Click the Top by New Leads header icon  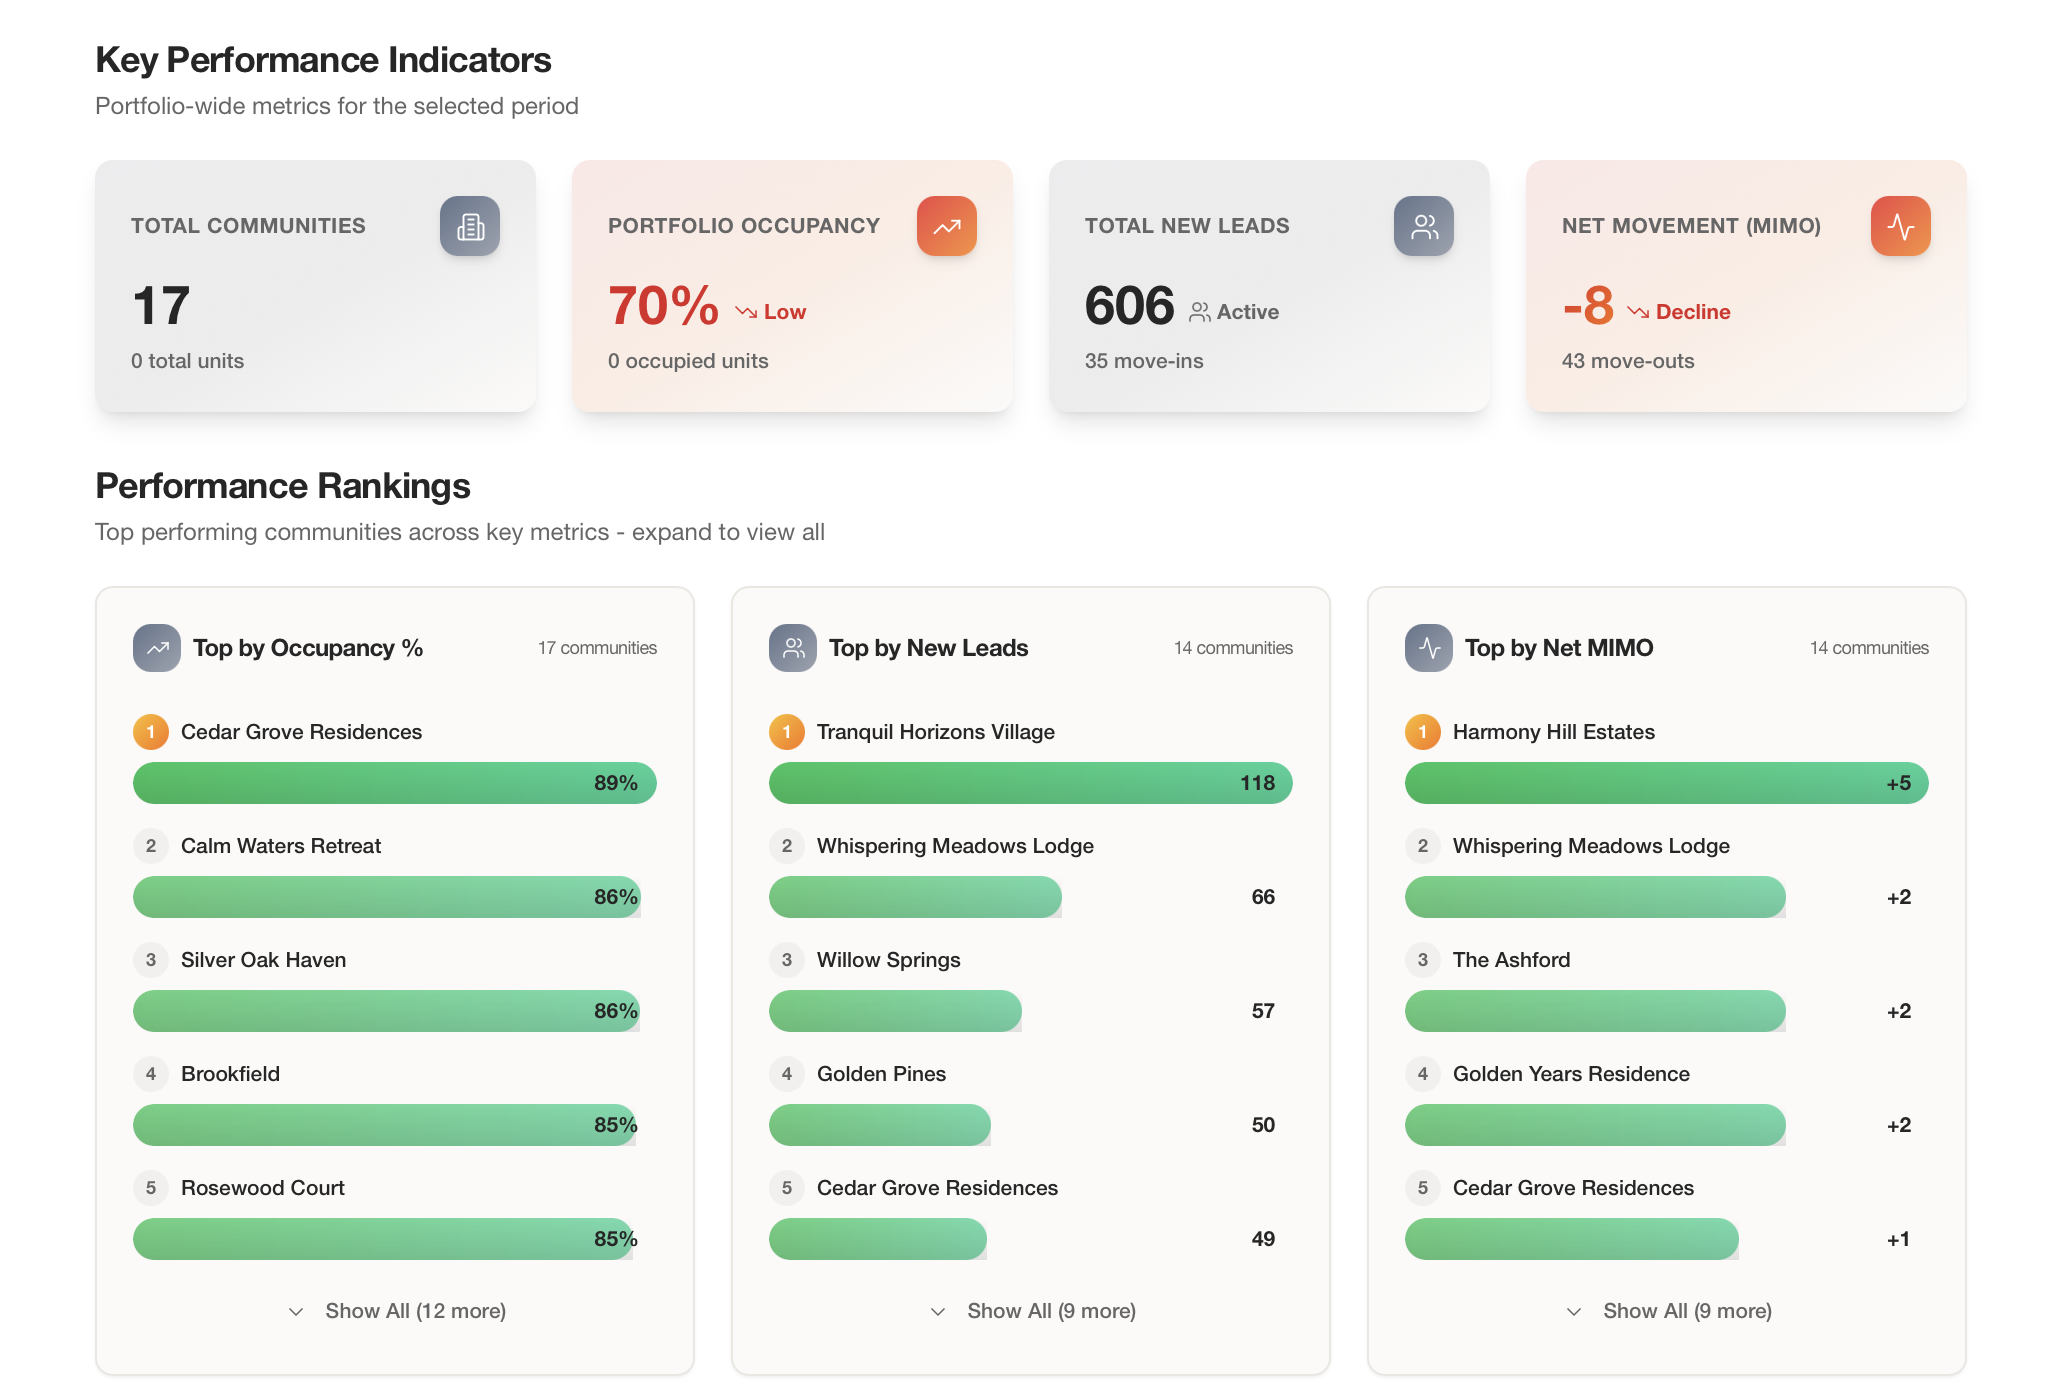tap(793, 648)
